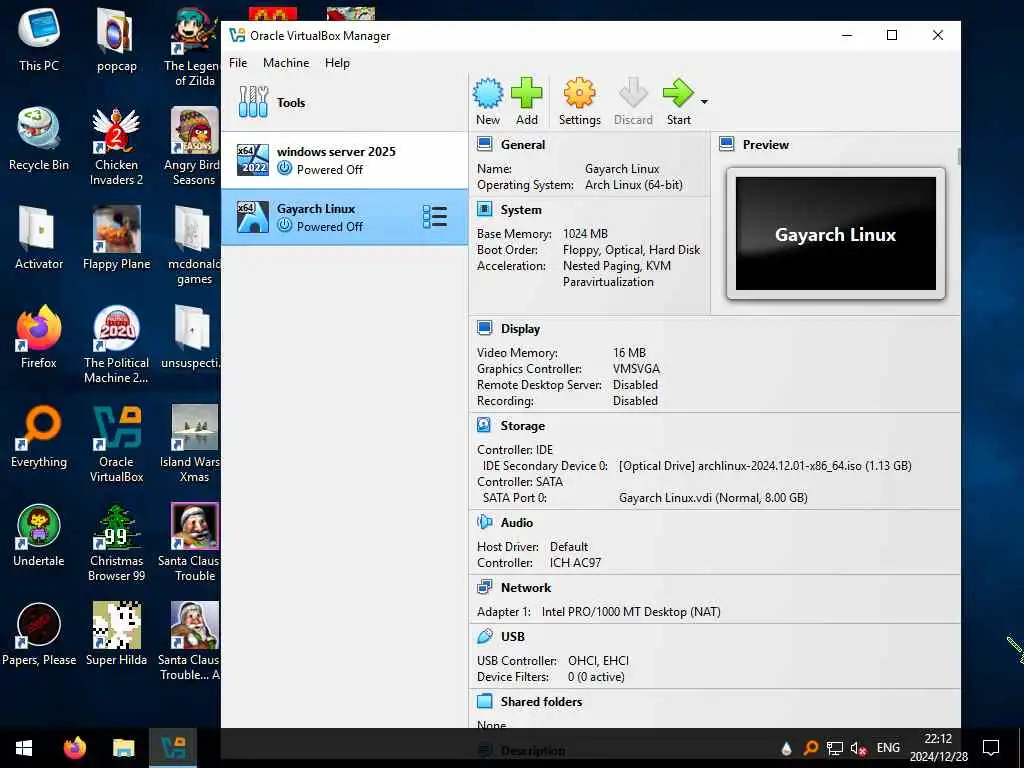
Task: Open the Help menu
Action: click(x=337, y=63)
